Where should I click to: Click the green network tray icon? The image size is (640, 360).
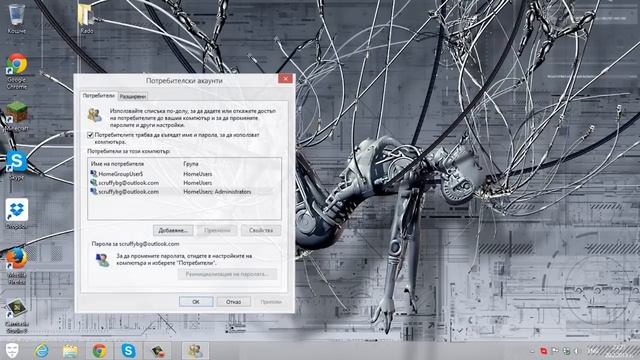point(566,351)
